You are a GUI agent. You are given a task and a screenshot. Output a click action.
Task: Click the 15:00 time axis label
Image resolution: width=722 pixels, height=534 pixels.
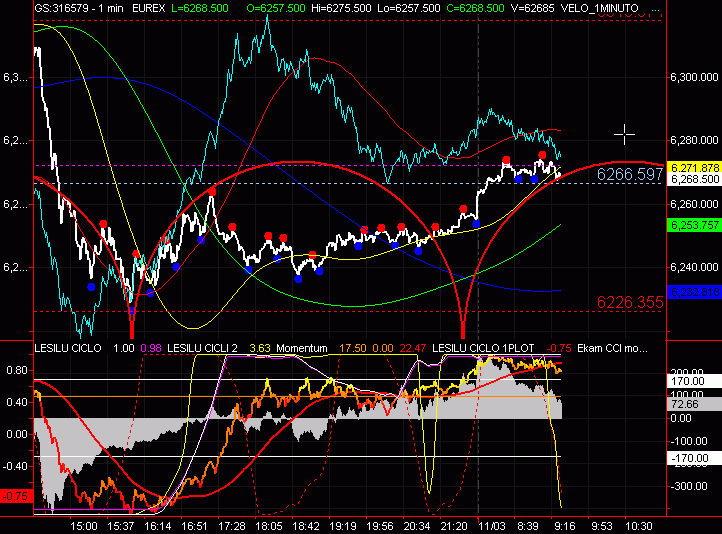click(83, 526)
